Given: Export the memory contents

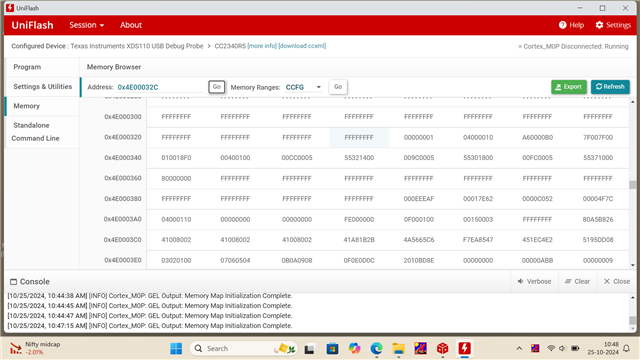Looking at the screenshot, I should click(569, 87).
